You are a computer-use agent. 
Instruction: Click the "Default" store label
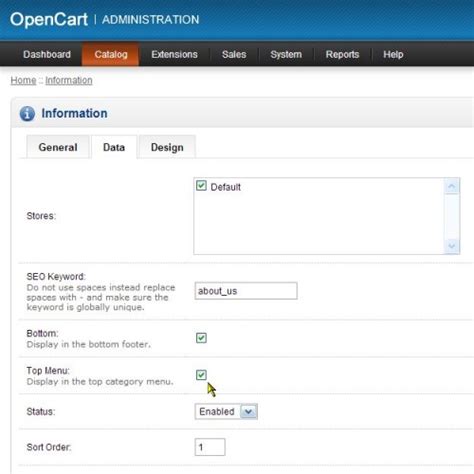click(225, 187)
